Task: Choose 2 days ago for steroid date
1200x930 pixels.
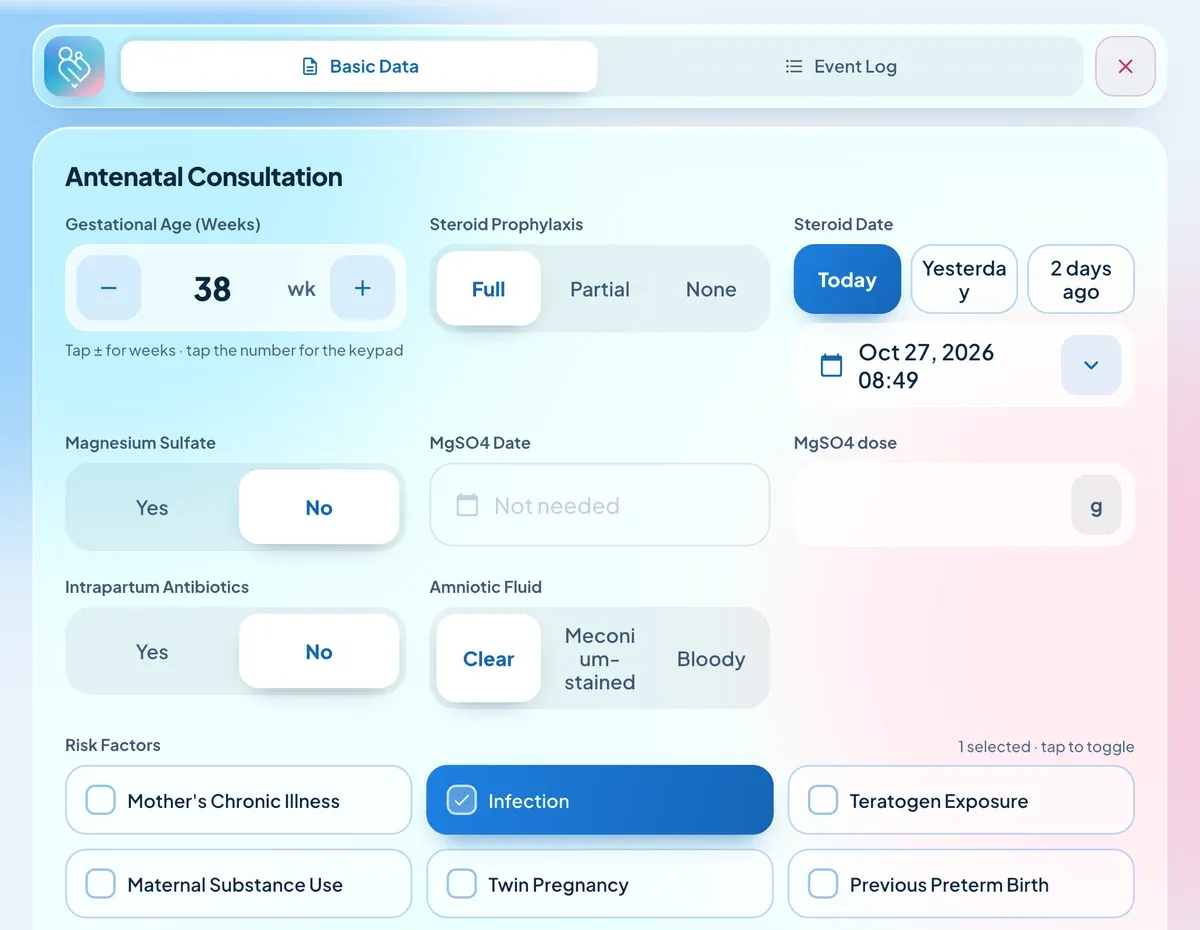Action: pyautogui.click(x=1081, y=280)
